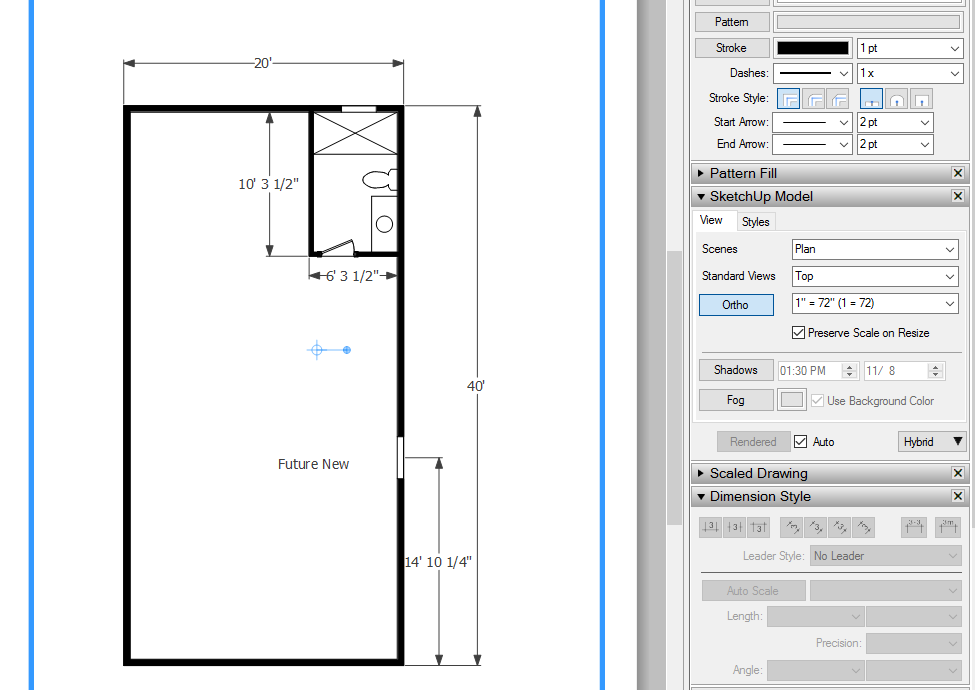
Task: Select the flat end cap style
Action: [871, 99]
